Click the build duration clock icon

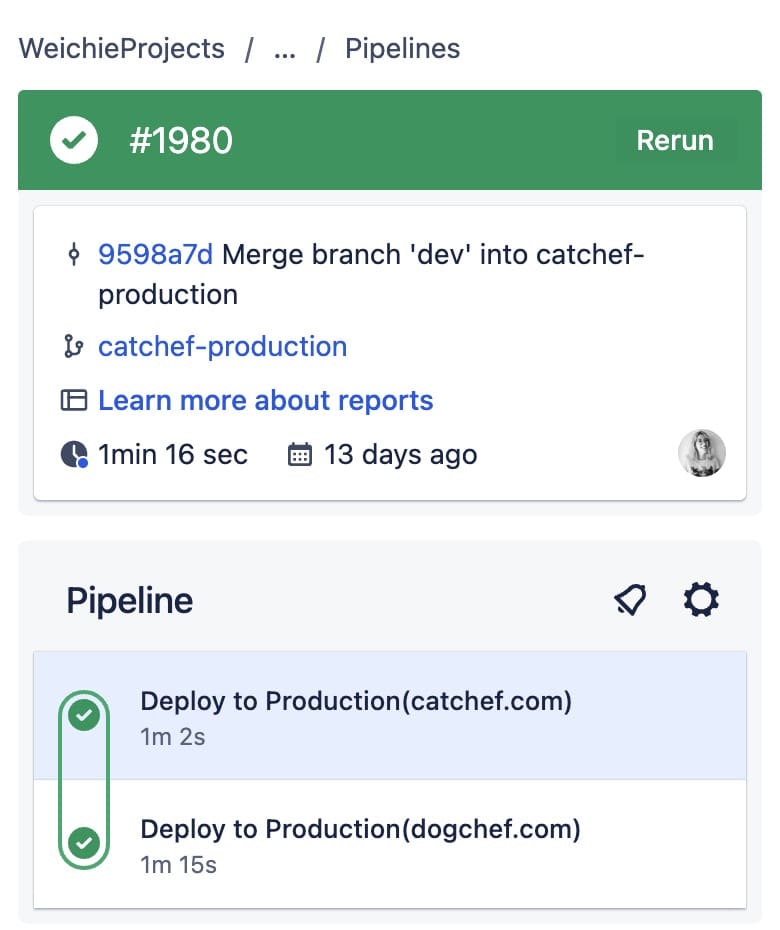click(x=74, y=454)
